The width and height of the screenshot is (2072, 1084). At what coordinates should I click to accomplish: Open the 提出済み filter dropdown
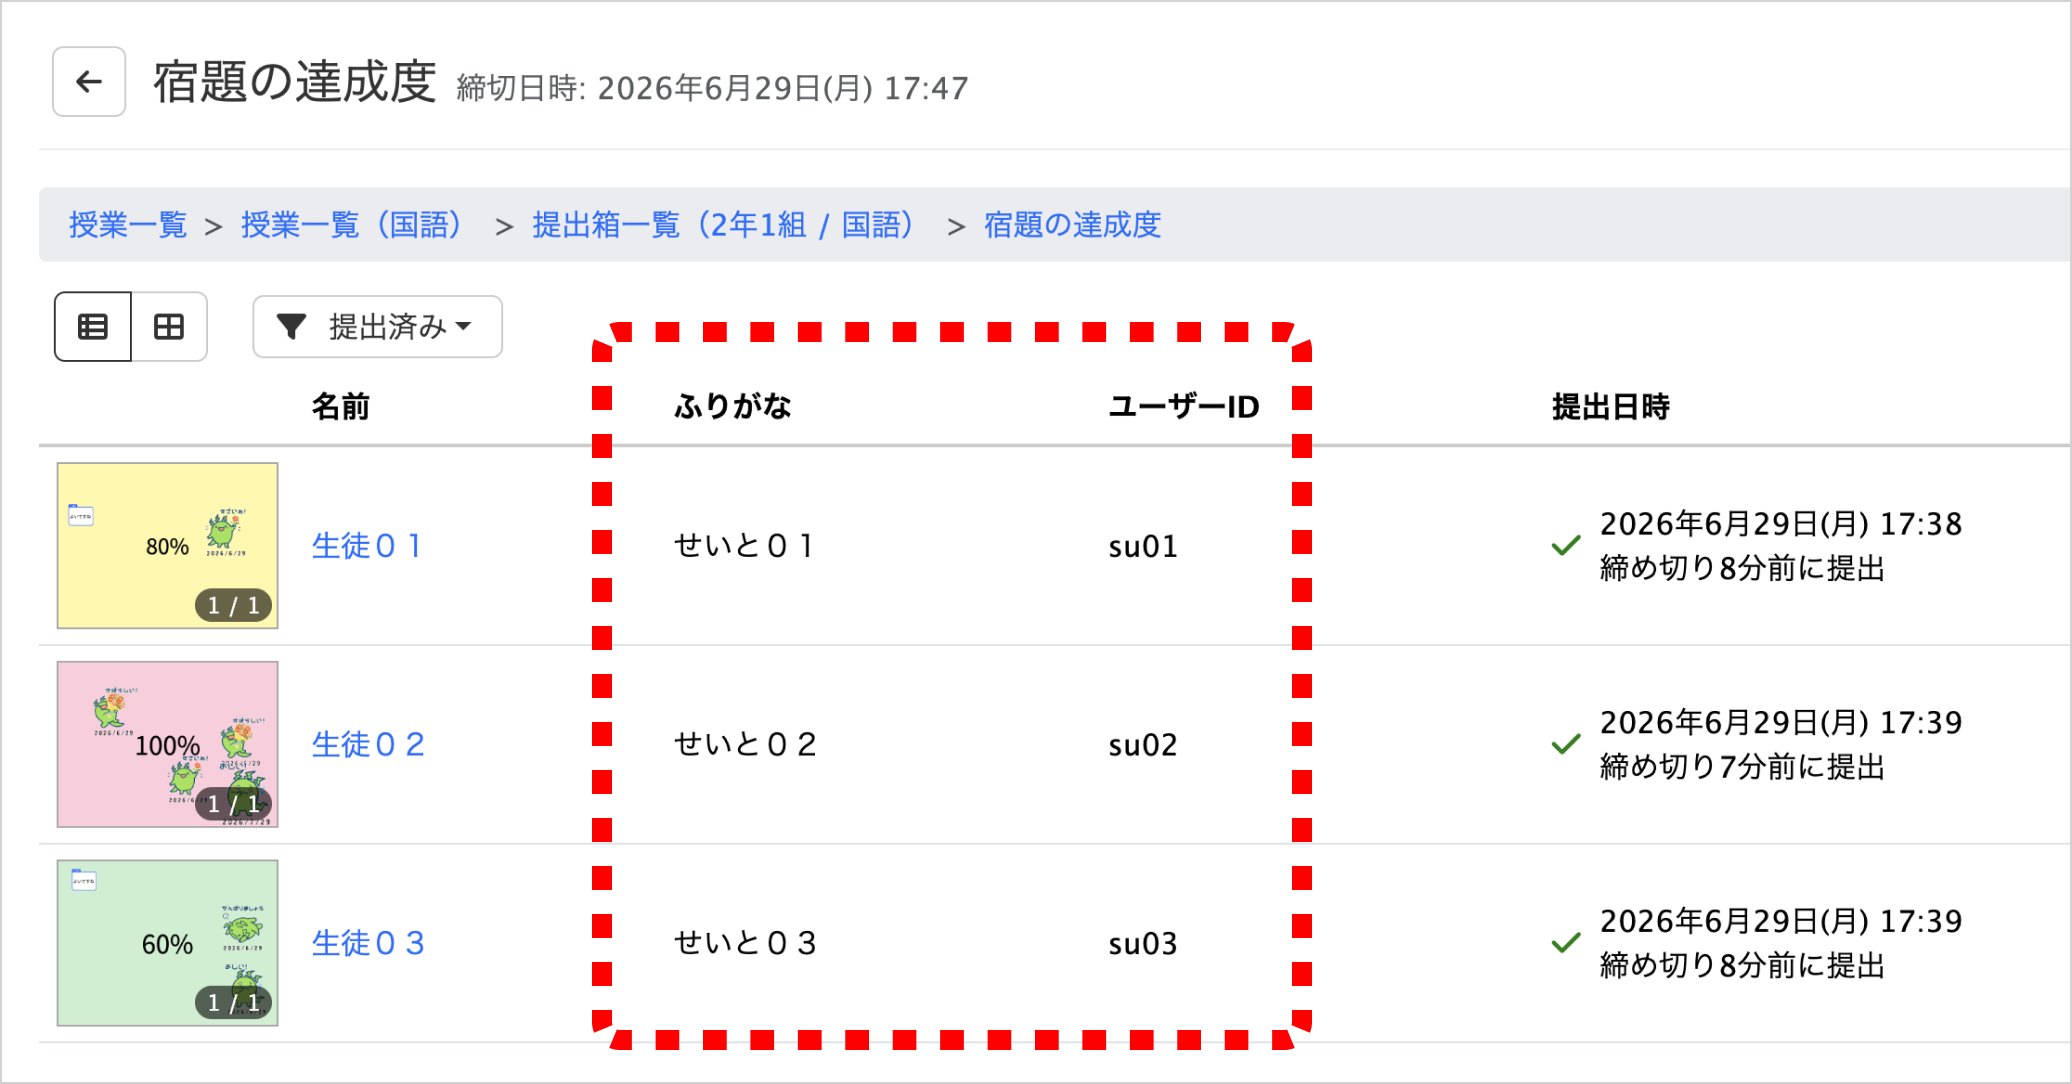(x=377, y=327)
